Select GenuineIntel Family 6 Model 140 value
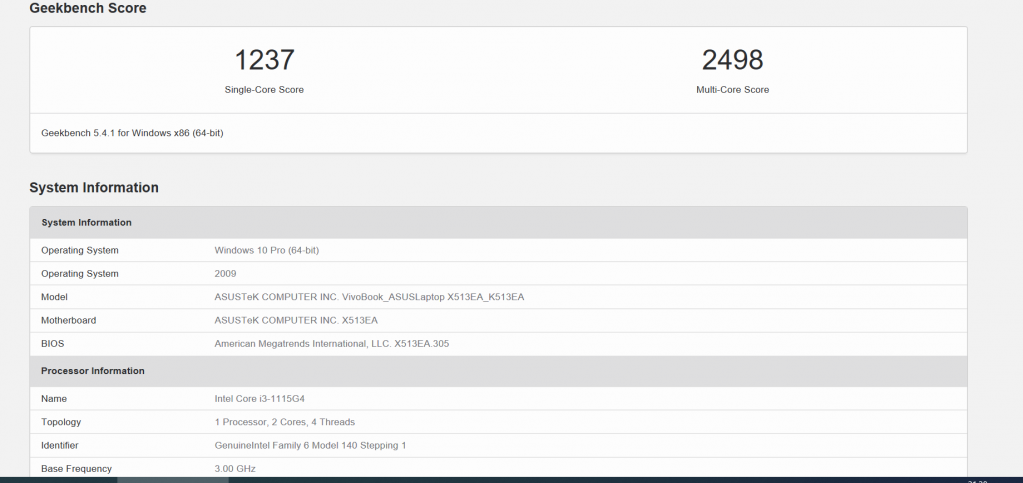This screenshot has width=1023, height=483. tap(311, 445)
